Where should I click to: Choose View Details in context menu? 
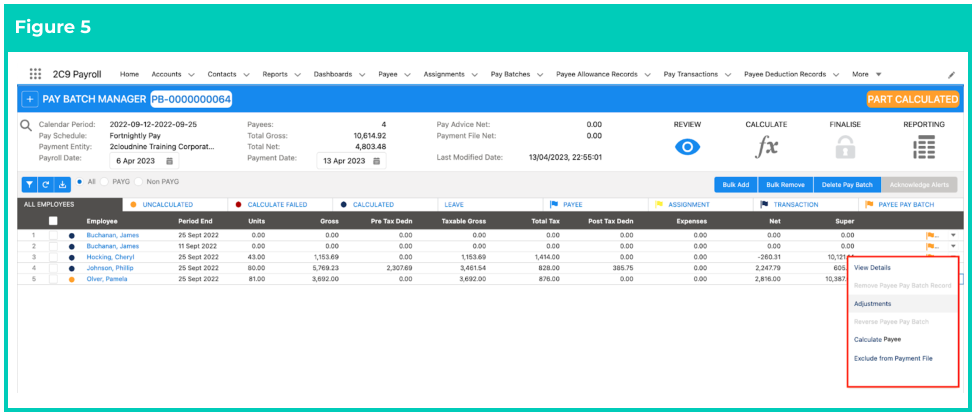tap(871, 268)
